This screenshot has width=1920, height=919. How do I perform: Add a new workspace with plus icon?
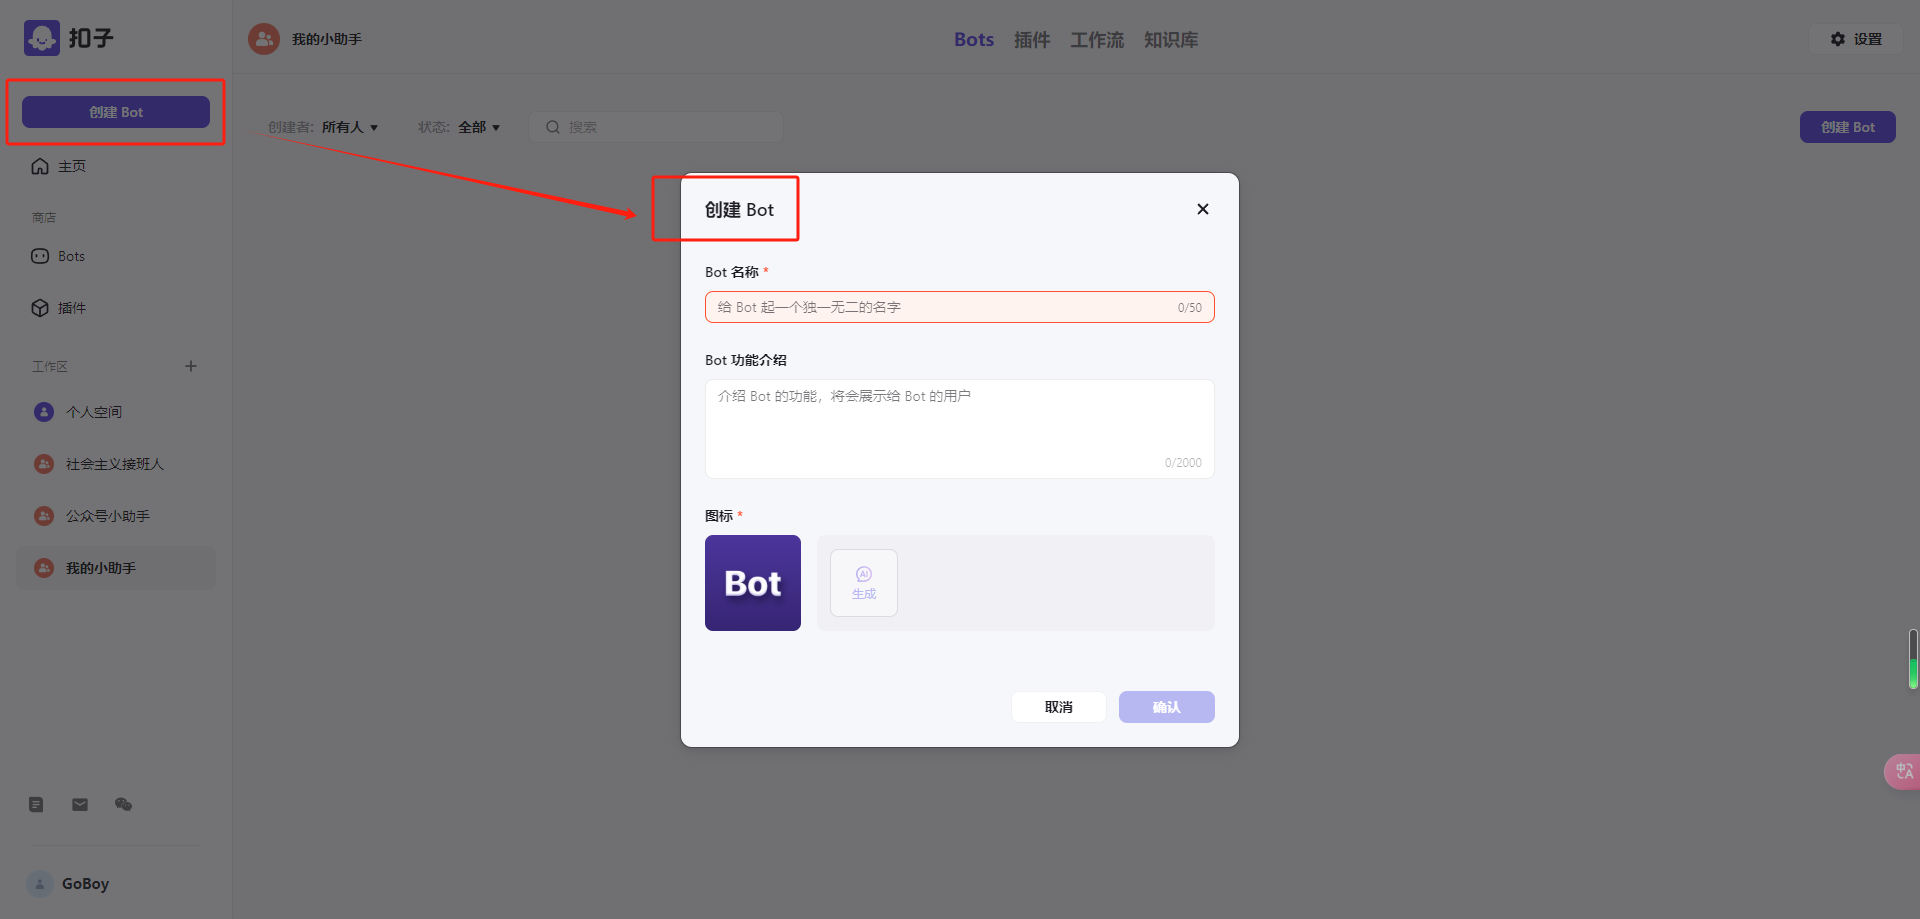[191, 366]
